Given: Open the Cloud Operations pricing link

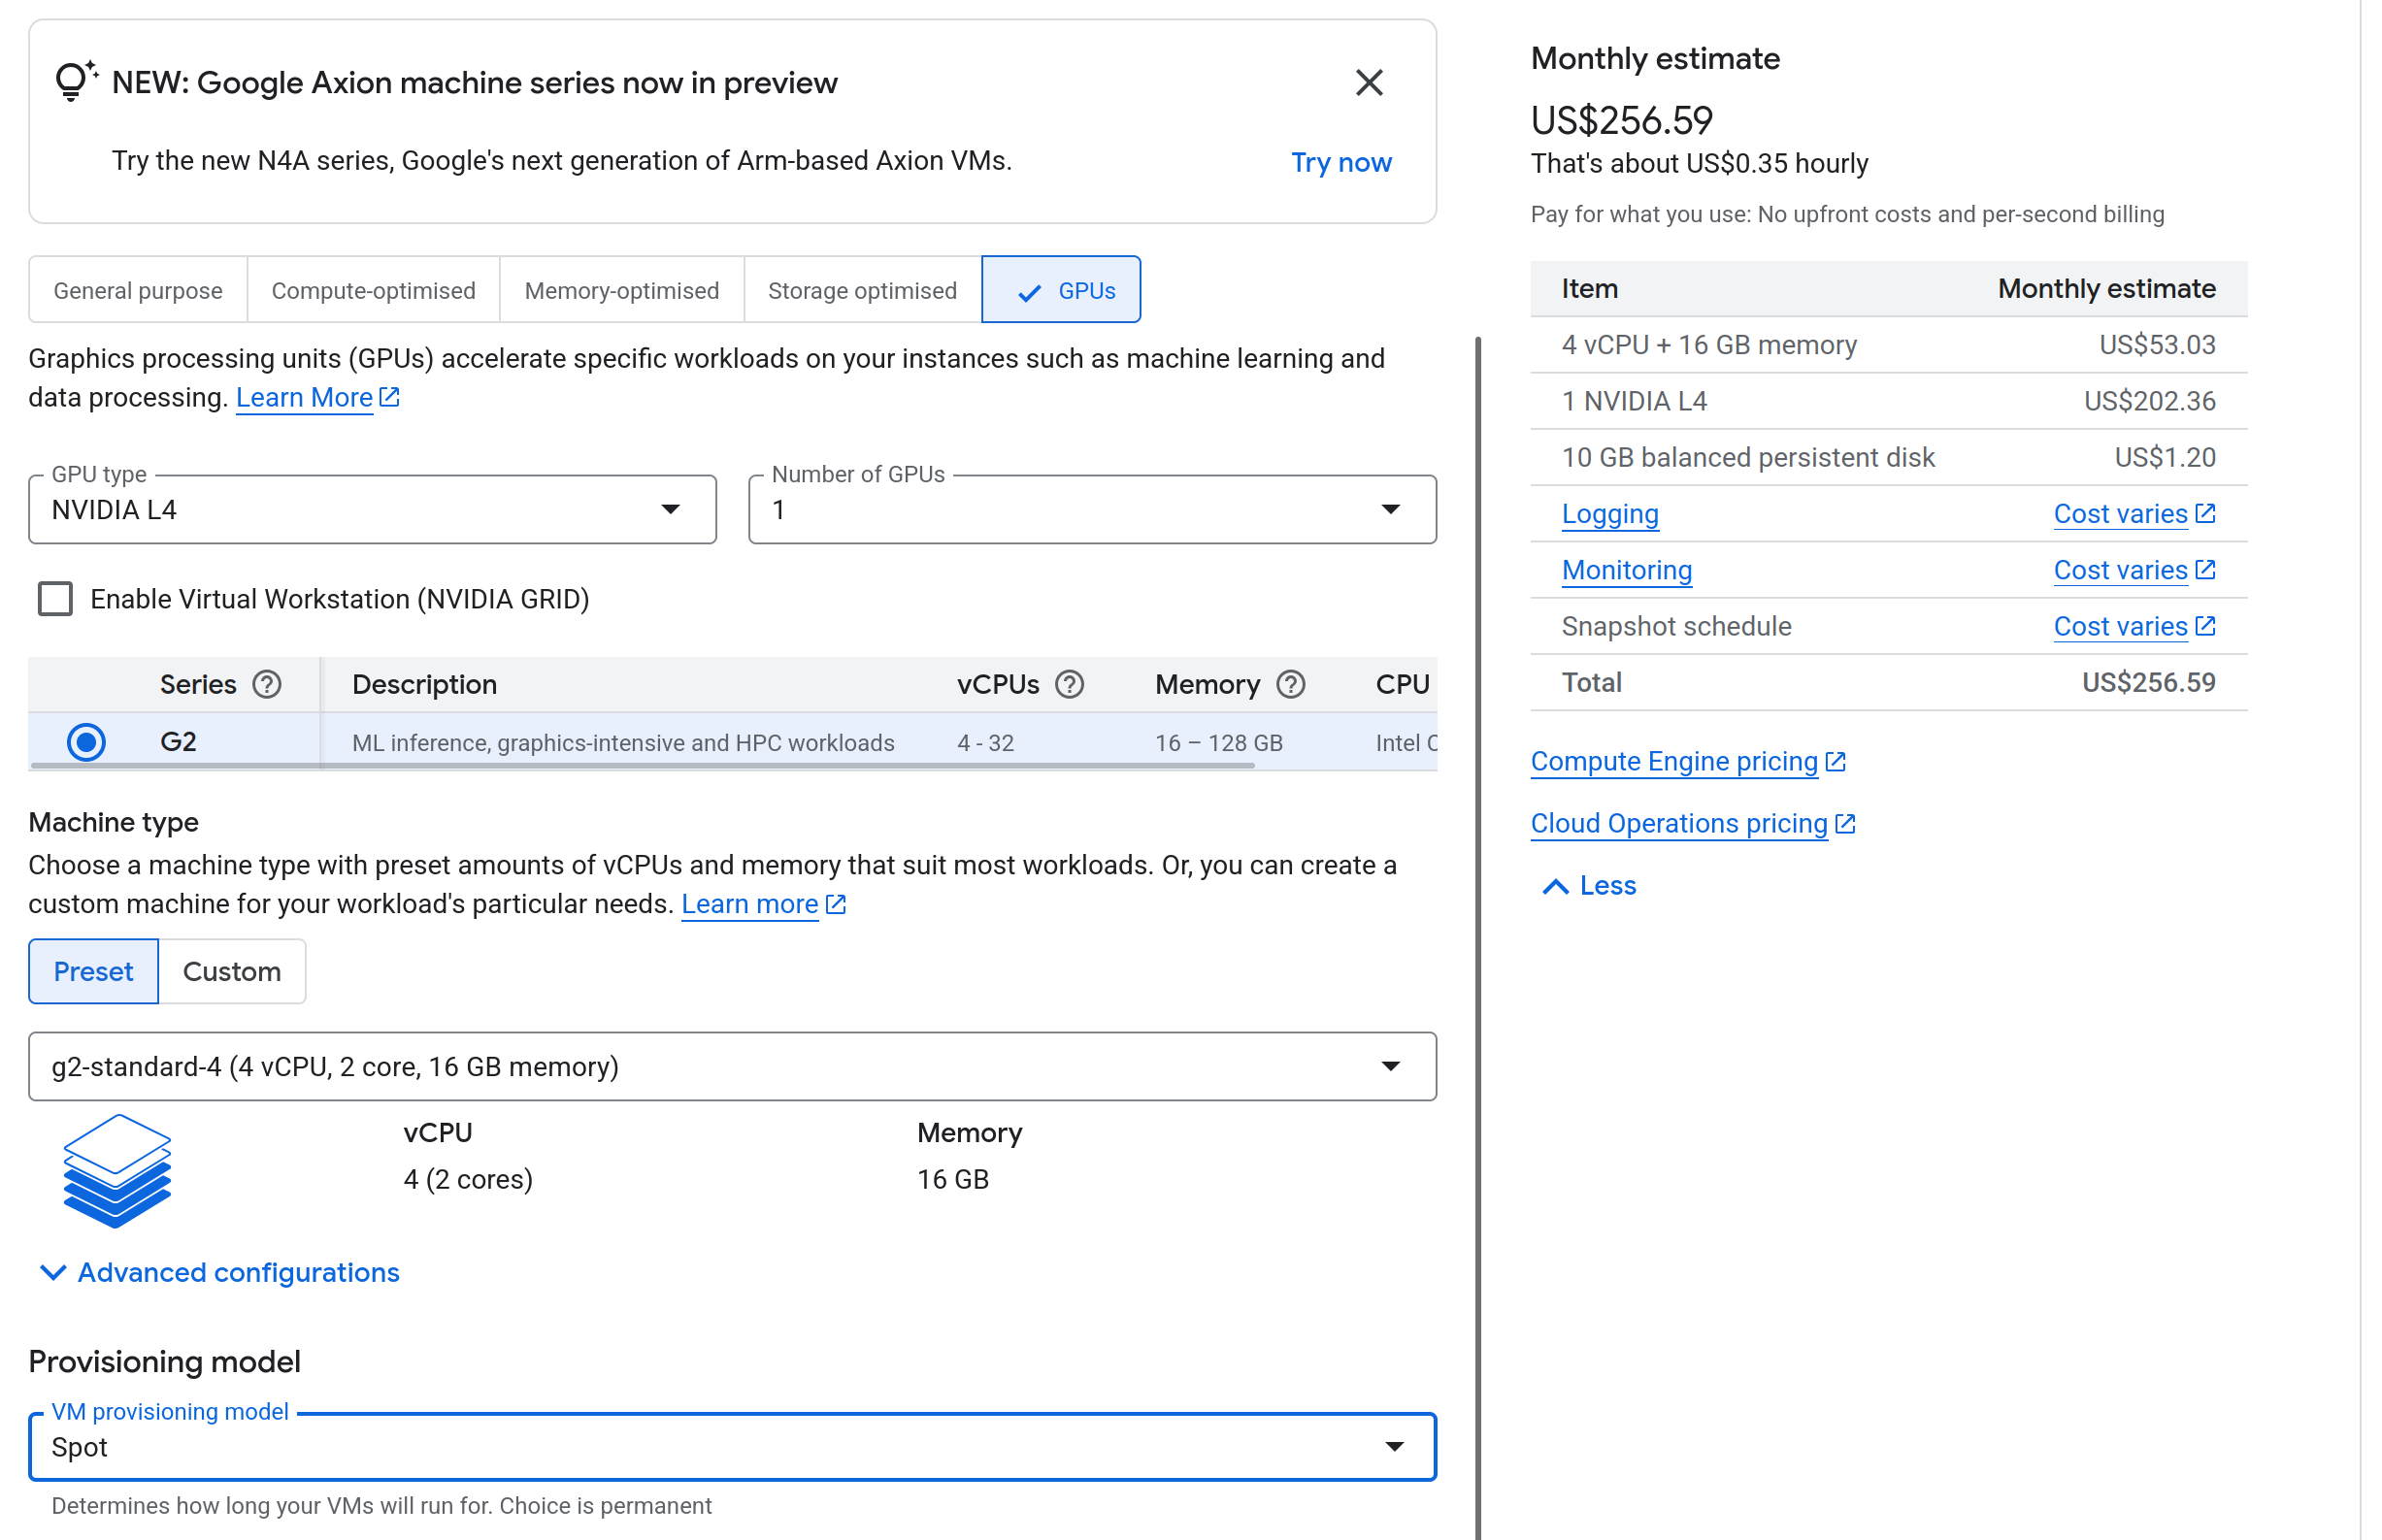Looking at the screenshot, I should pyautogui.click(x=1678, y=823).
